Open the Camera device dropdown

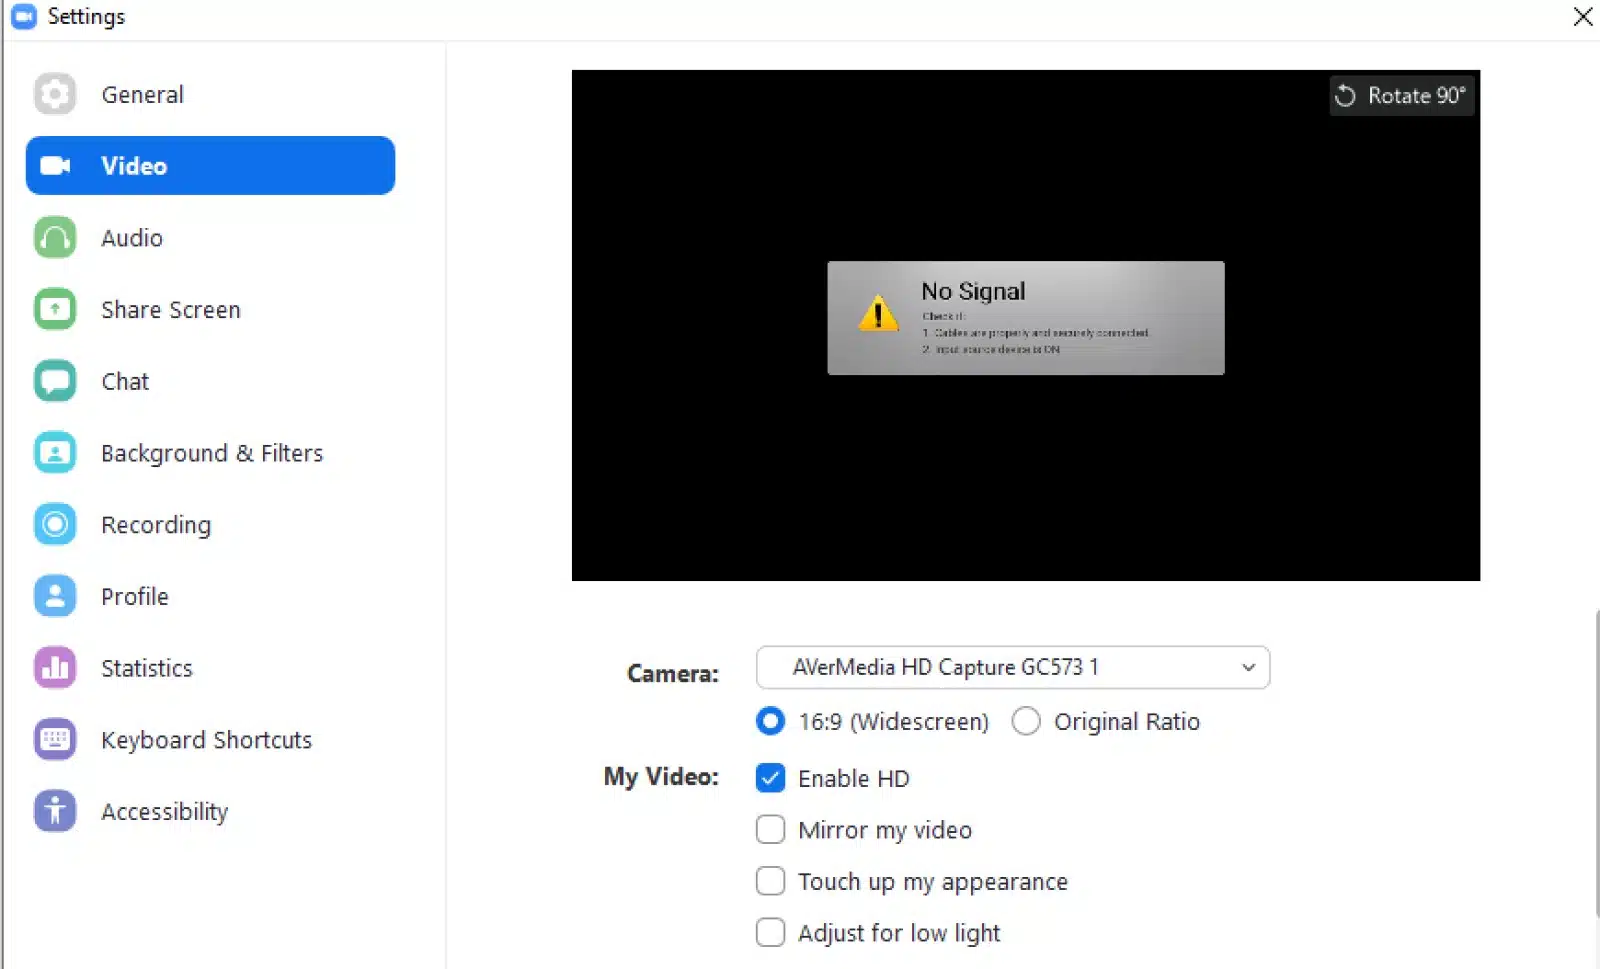pos(1012,667)
